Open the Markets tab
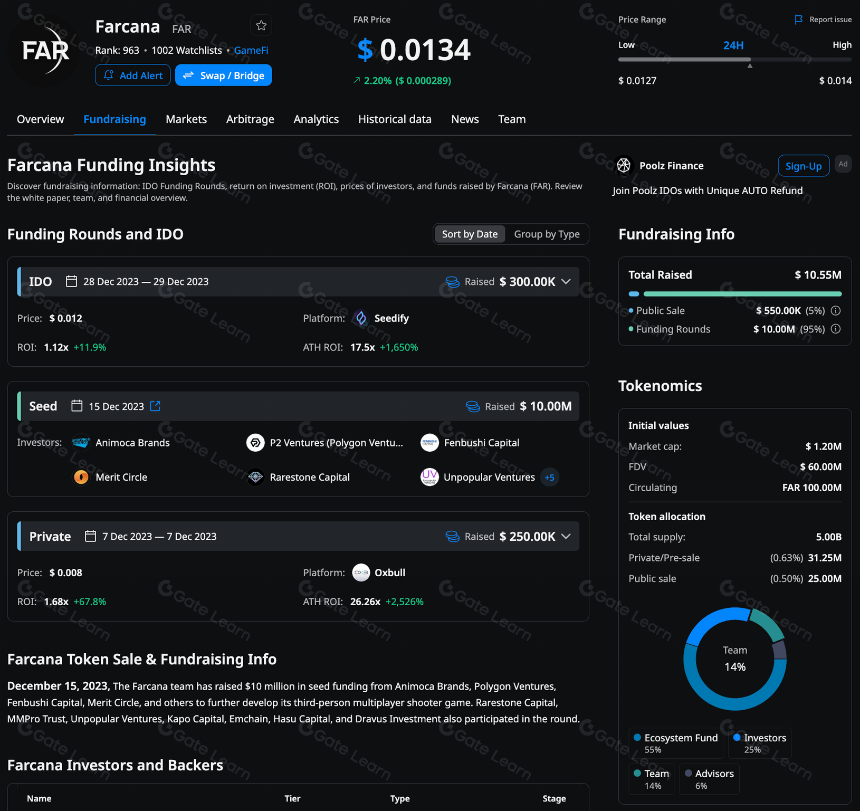The width and height of the screenshot is (860, 811). pyautogui.click(x=186, y=119)
